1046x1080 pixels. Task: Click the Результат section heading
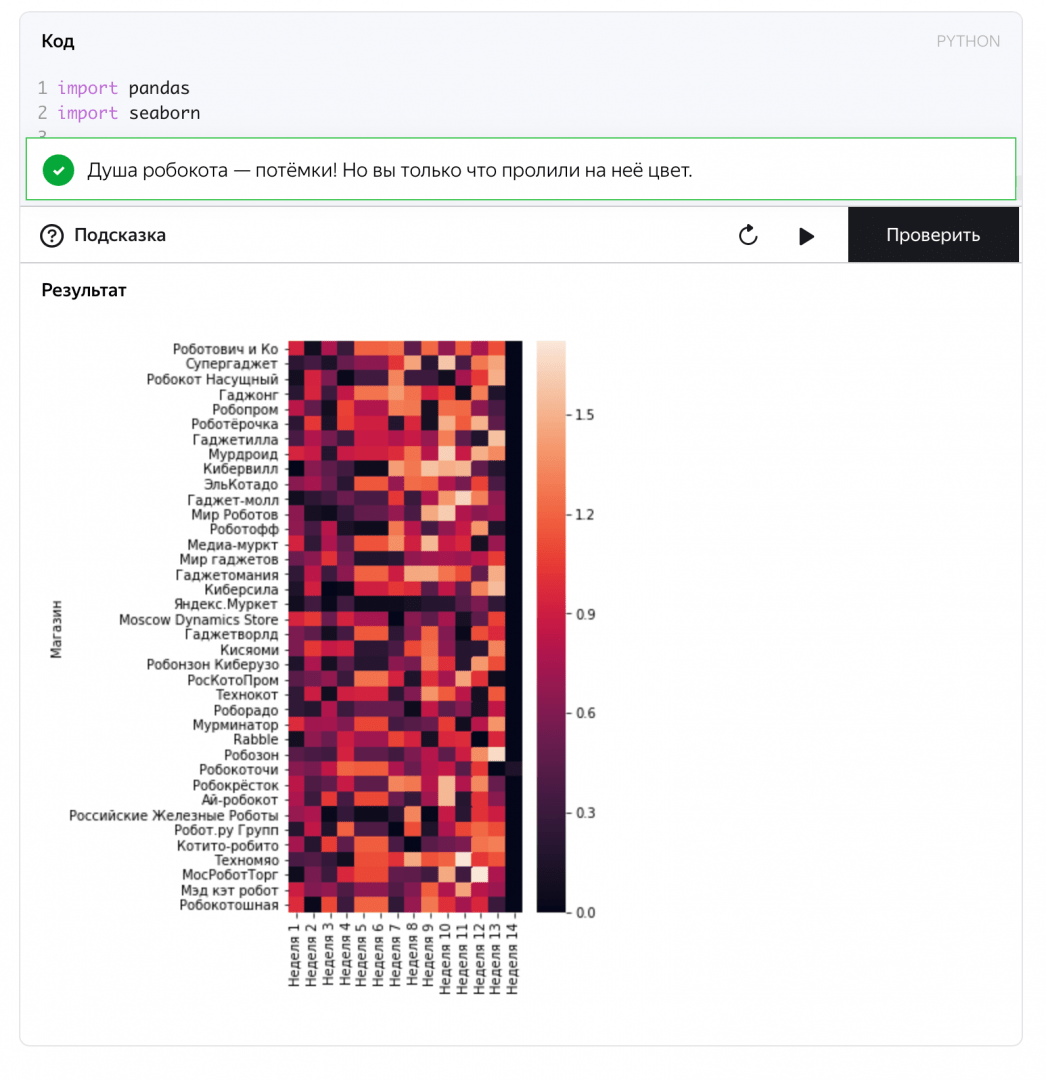(x=84, y=290)
